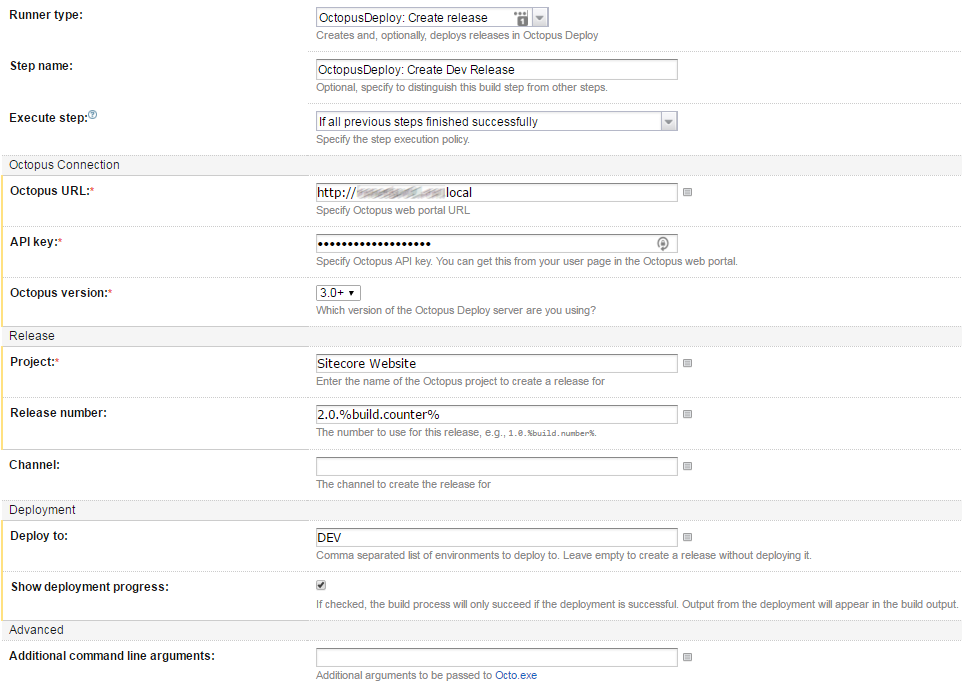Click the password manager icon in API key field

click(663, 244)
